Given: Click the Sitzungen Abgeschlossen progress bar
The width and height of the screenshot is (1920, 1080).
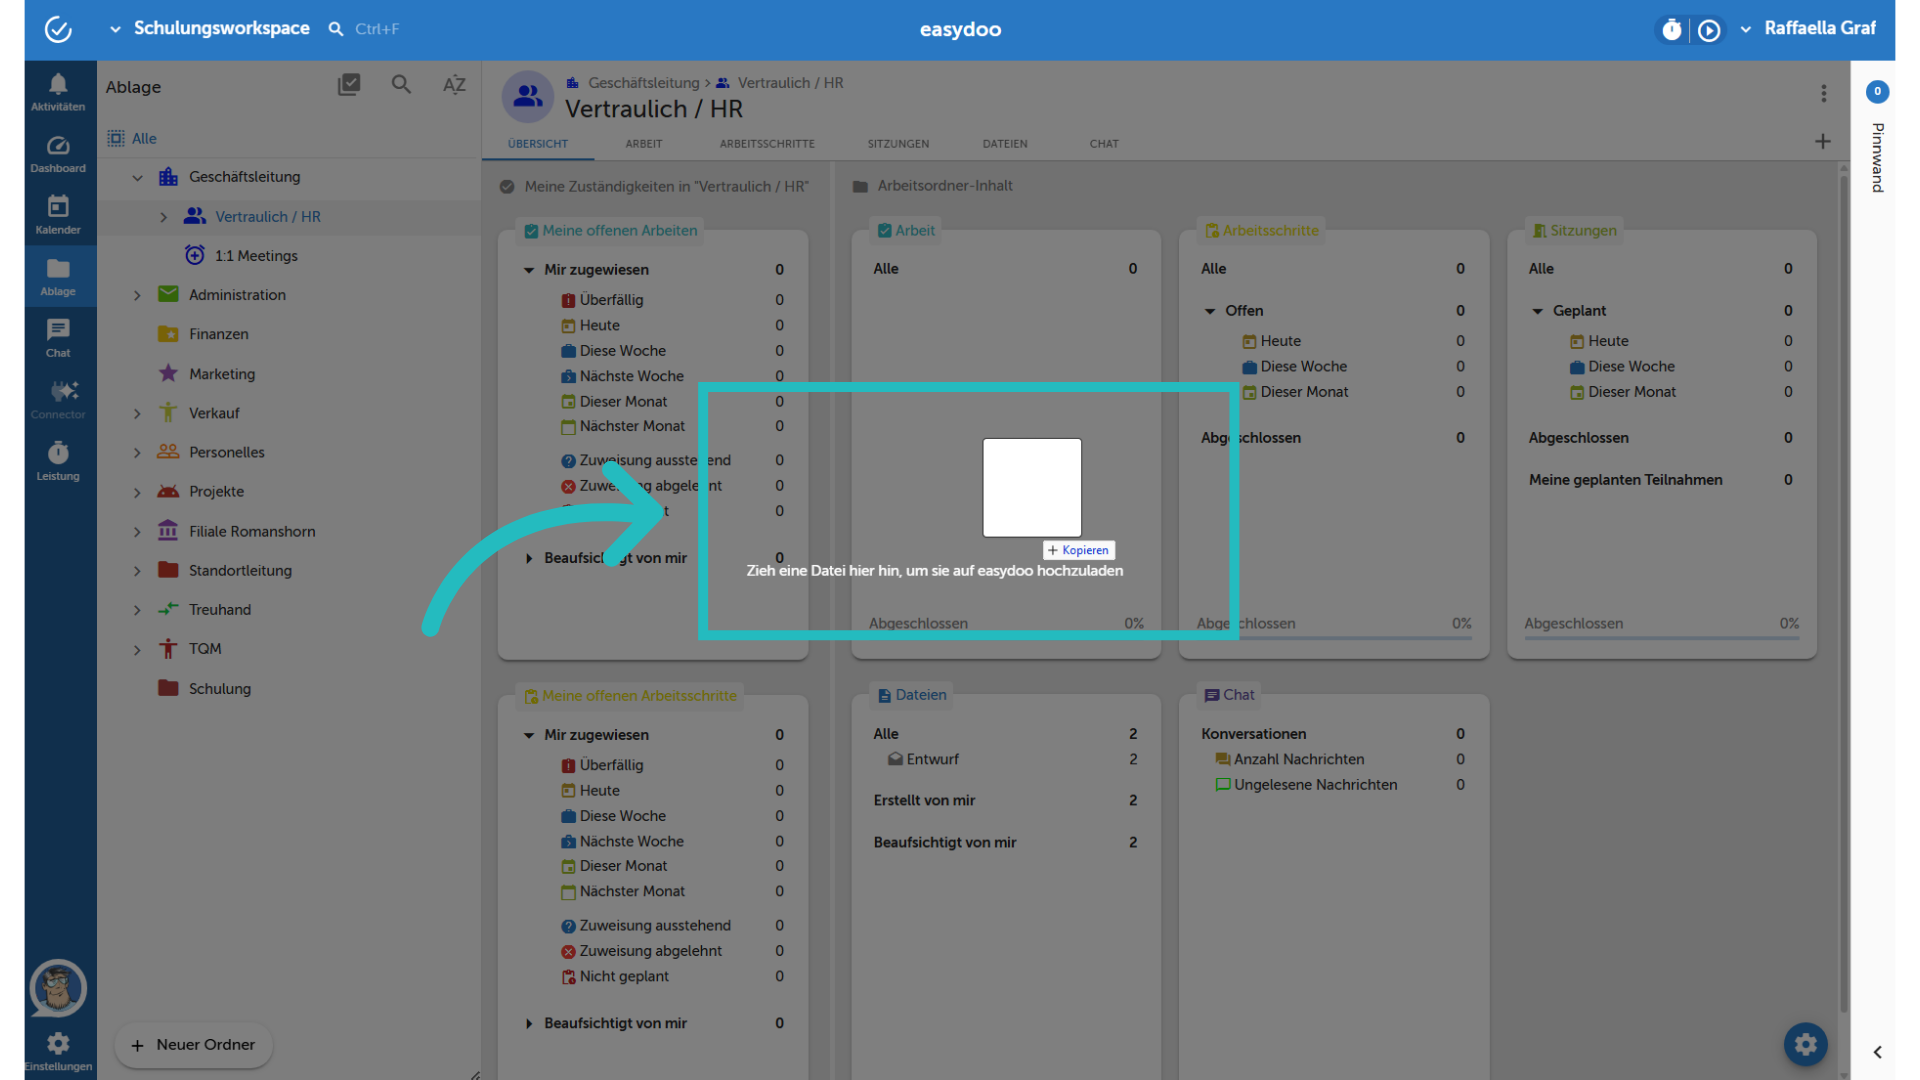Looking at the screenshot, I should (1662, 637).
